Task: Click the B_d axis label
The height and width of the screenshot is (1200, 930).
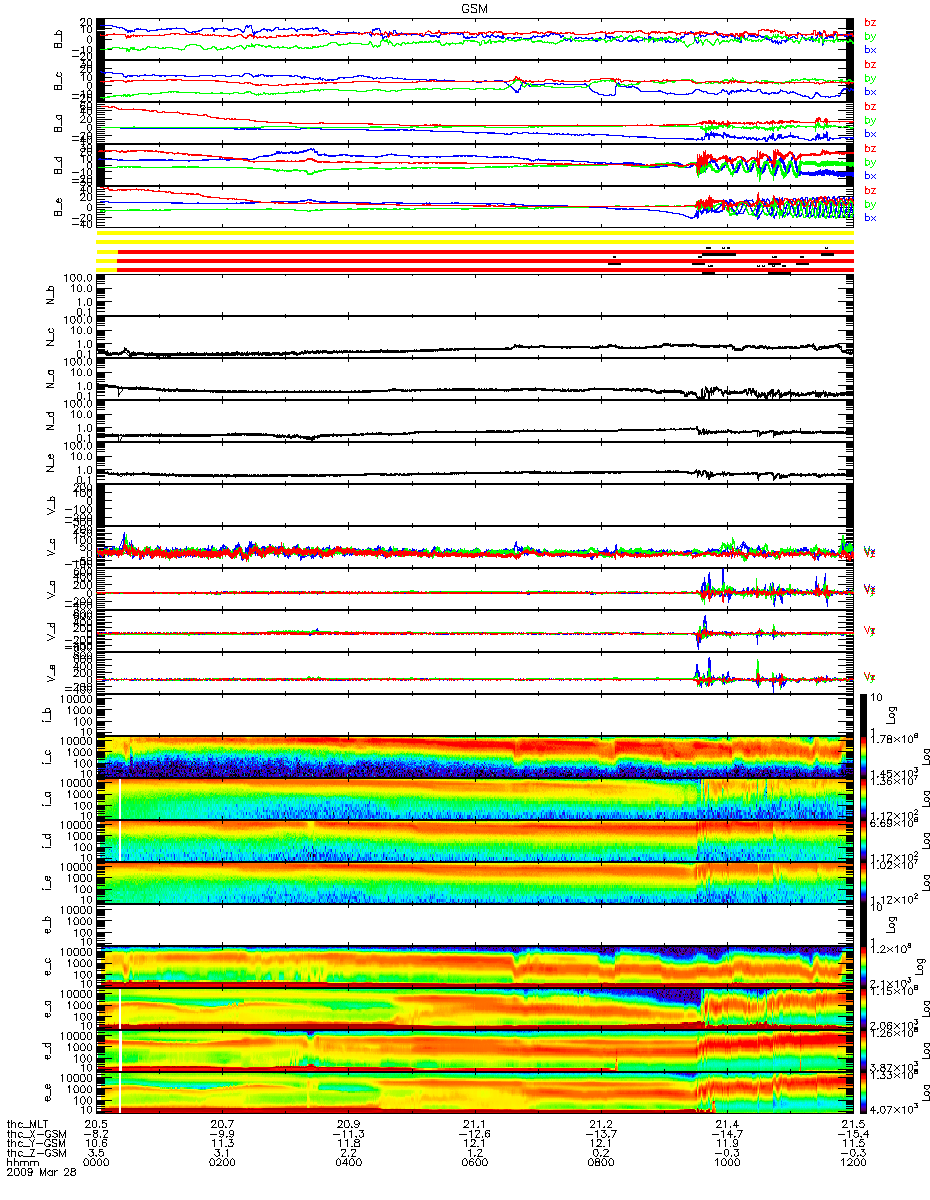Action: 58,165
